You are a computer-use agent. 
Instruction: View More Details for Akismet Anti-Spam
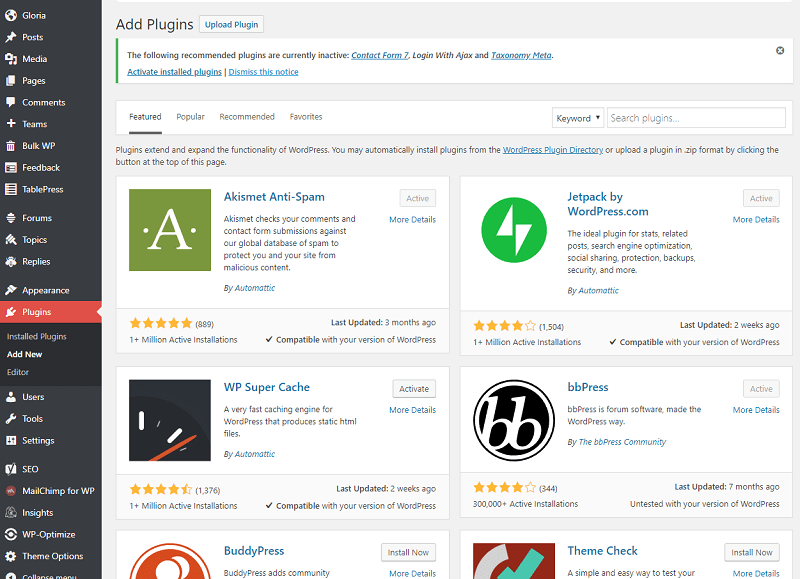coord(412,220)
